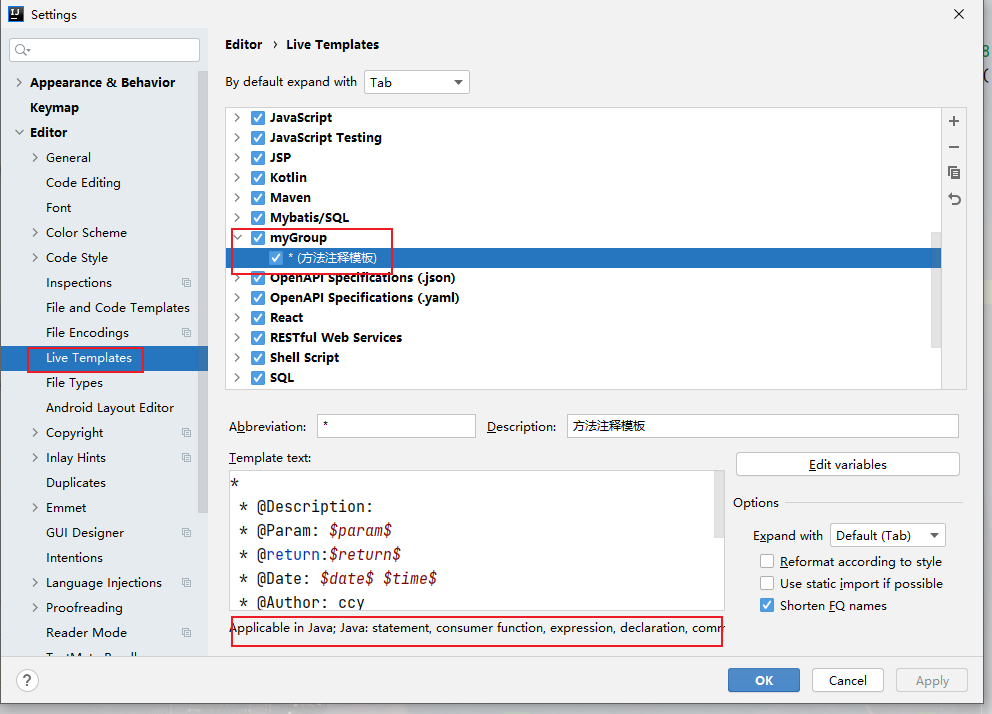Open Android Layout Editor settings
The width and height of the screenshot is (992, 714).
(x=109, y=408)
